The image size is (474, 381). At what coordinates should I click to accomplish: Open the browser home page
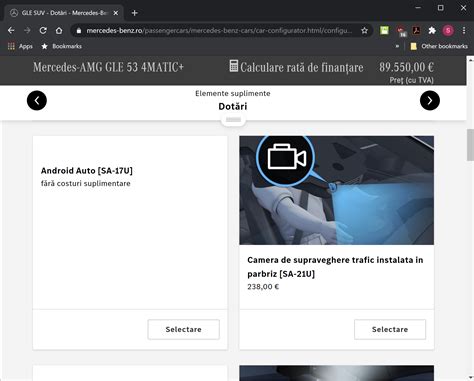coord(59,31)
